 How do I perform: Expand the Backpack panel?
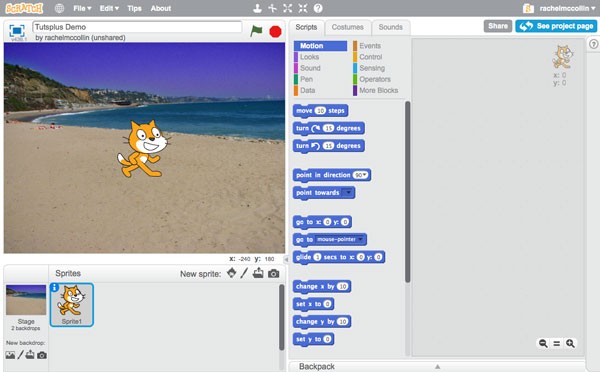437,366
